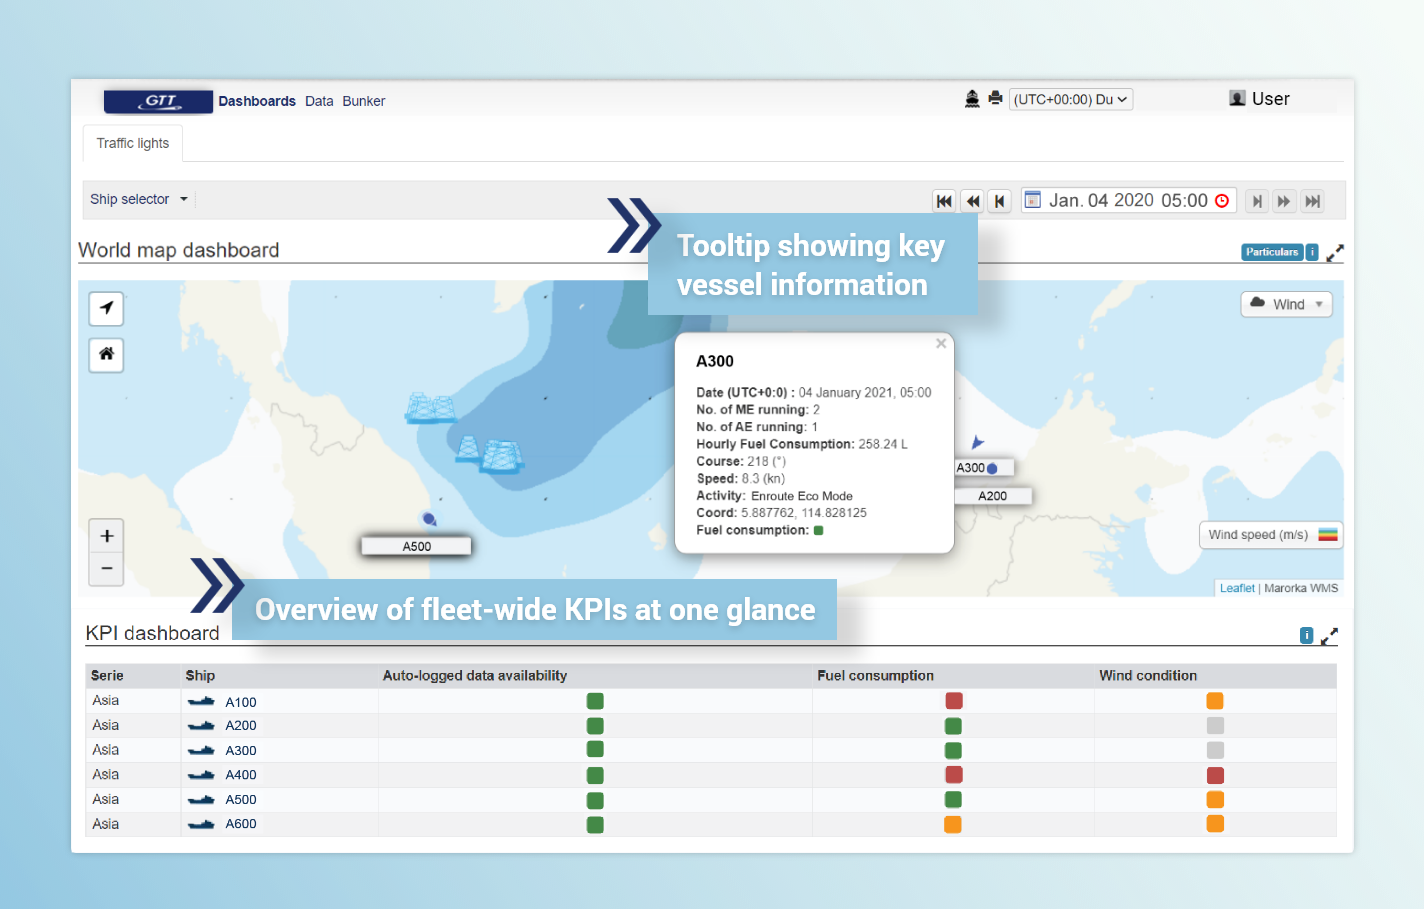1424x909 pixels.
Task: Open the Leaflet attribution link
Action: click(x=1236, y=588)
